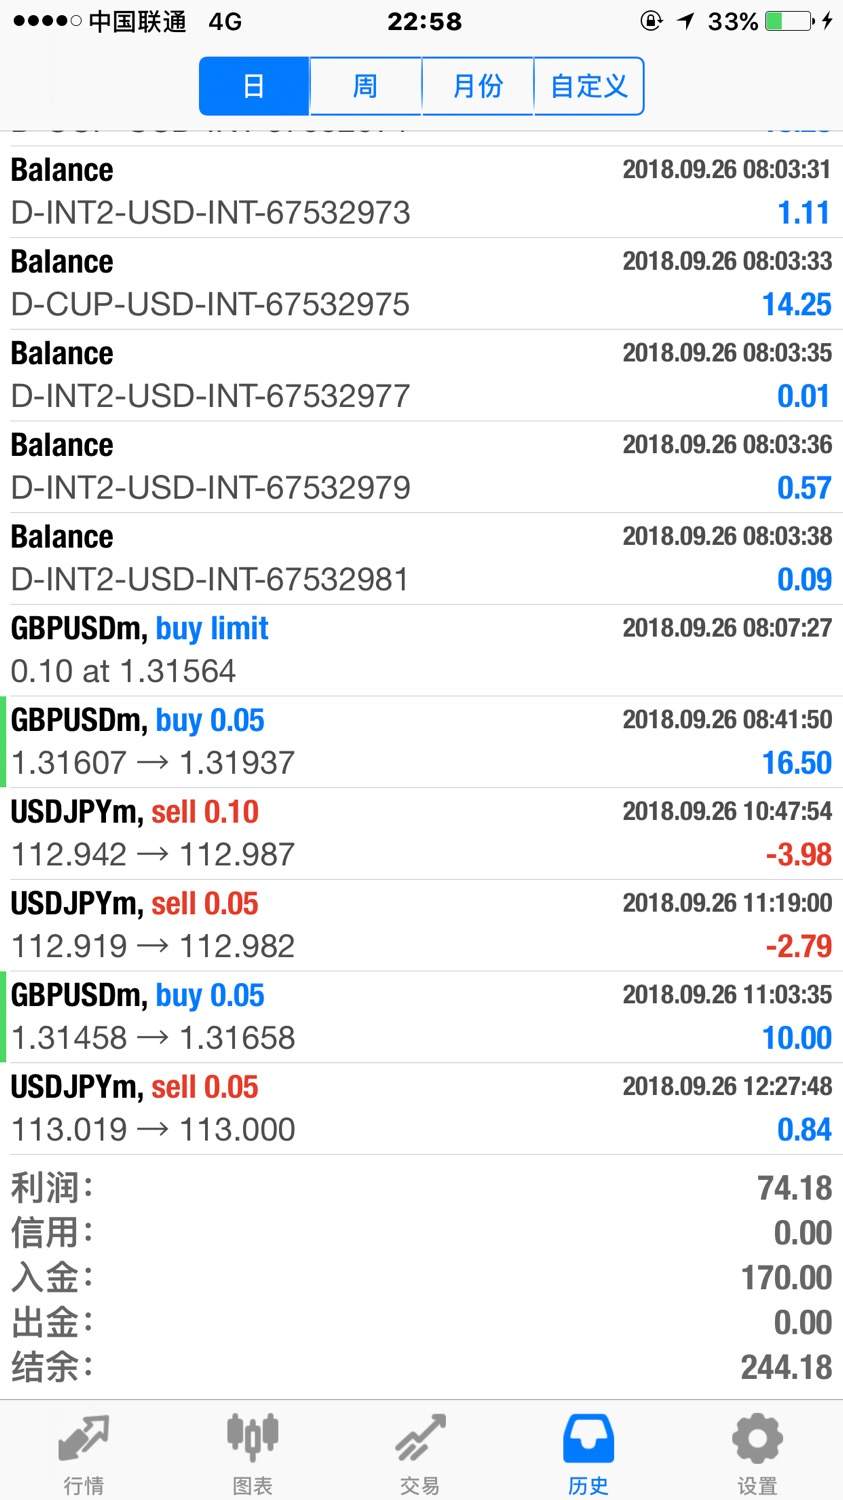Image resolution: width=843 pixels, height=1500 pixels.
Task: Select the 日 day tab
Action: [254, 86]
